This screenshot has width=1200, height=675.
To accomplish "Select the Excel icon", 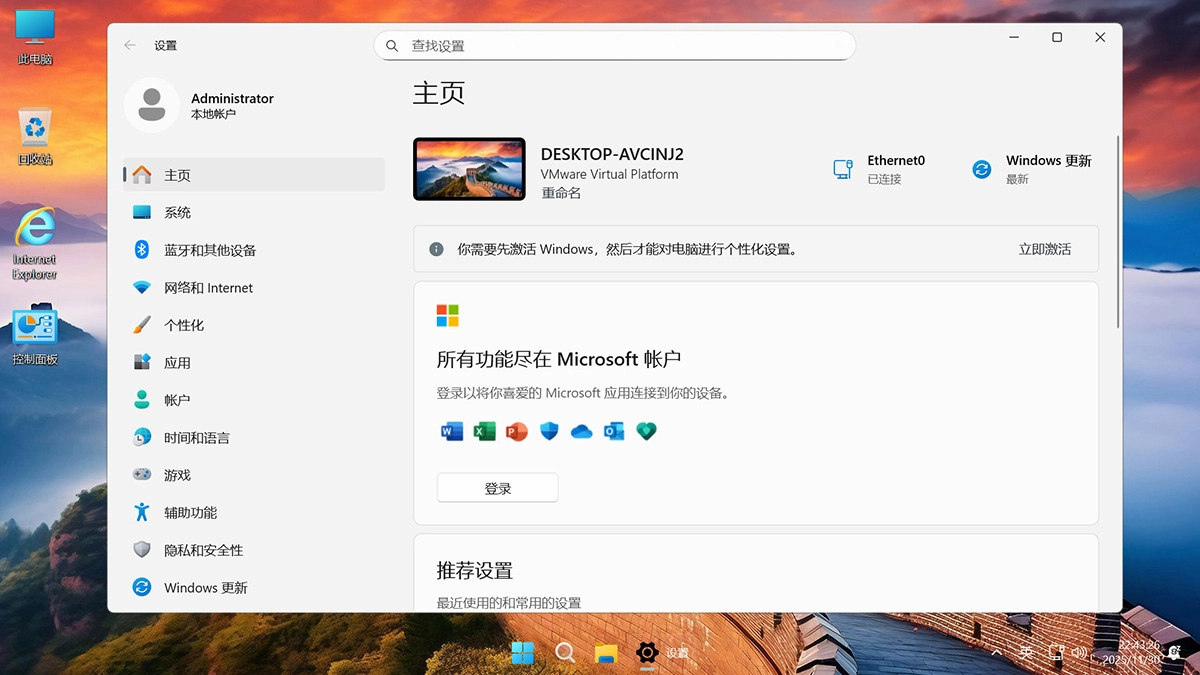I will coord(484,431).
